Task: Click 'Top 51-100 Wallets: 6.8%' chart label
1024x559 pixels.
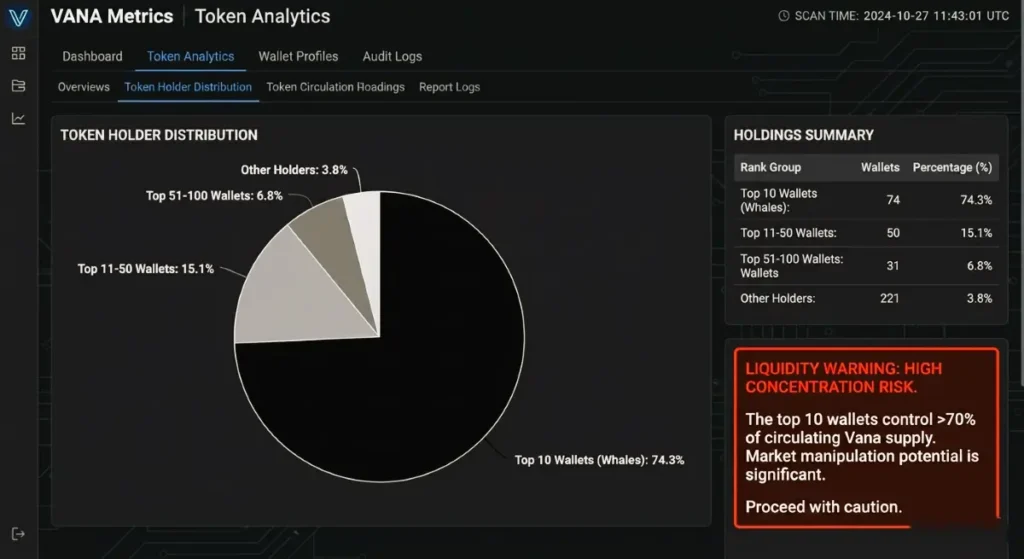Action: (x=214, y=195)
